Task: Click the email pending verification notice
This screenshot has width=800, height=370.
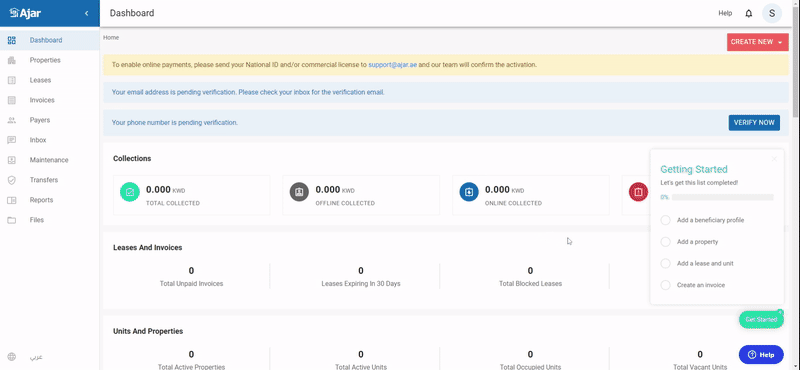Action: pyautogui.click(x=446, y=93)
